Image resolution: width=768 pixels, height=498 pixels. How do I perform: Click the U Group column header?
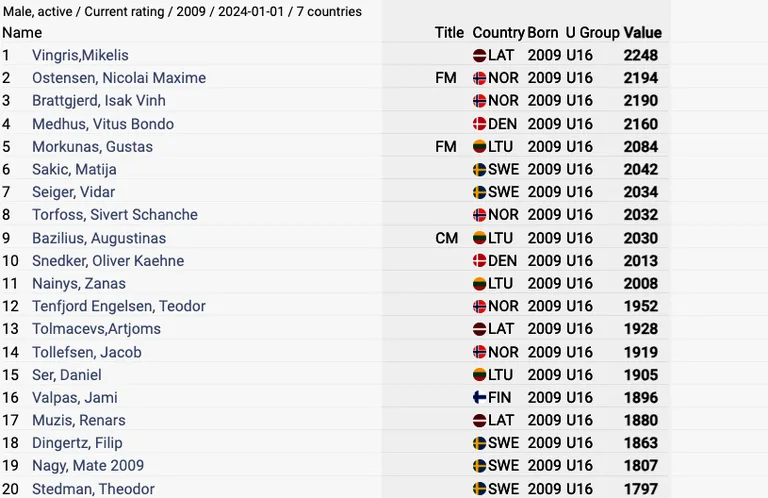(x=593, y=33)
